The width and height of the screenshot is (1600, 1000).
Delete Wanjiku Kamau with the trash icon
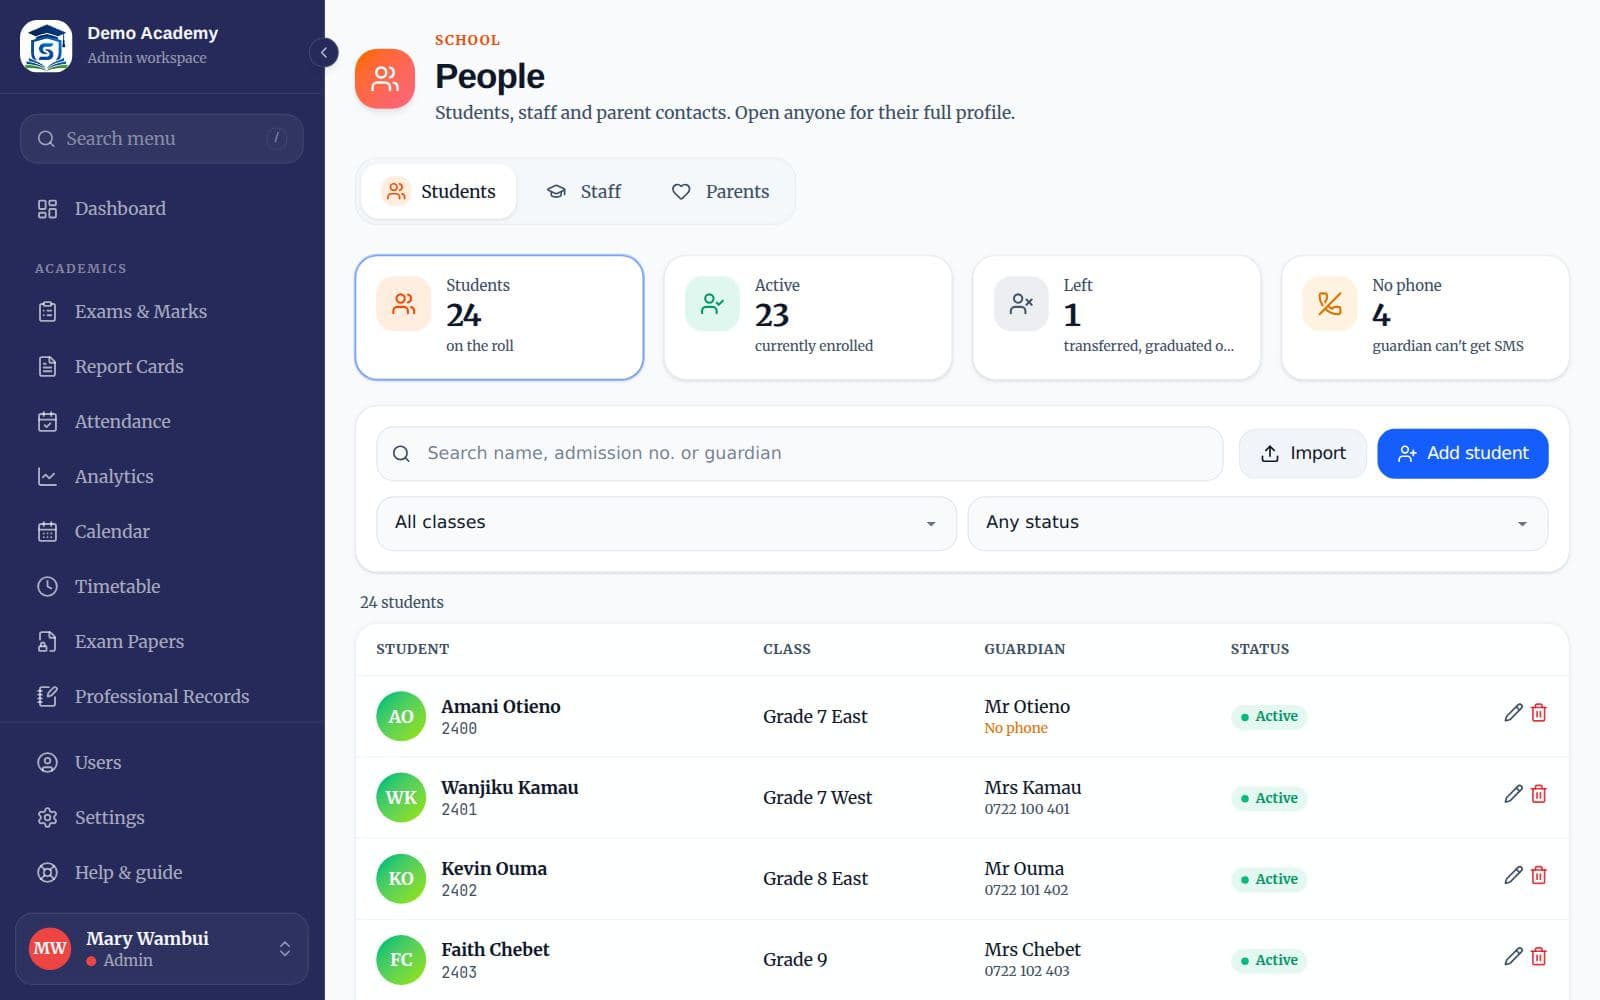[x=1539, y=794]
